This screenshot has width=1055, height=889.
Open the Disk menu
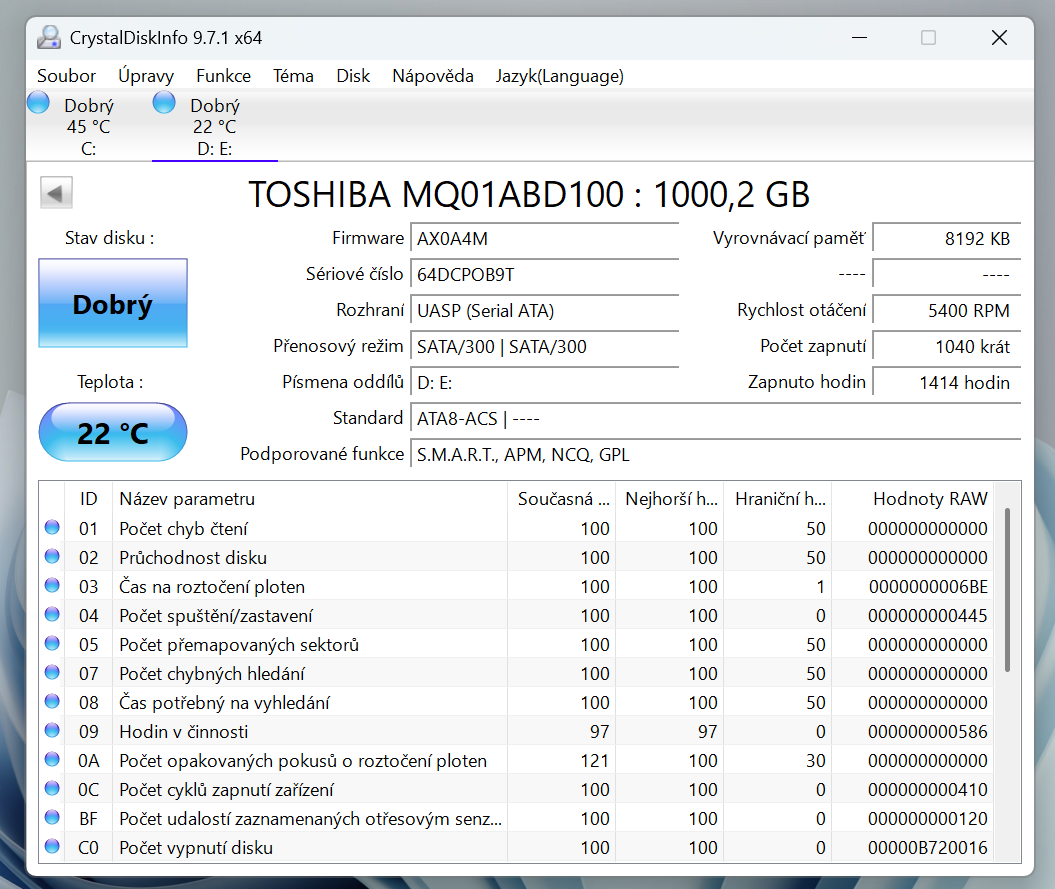[353, 75]
